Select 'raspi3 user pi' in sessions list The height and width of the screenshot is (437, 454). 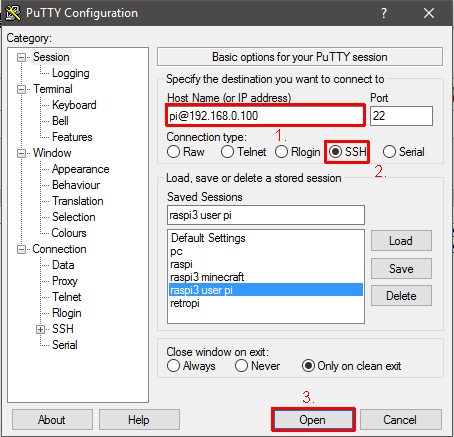[265, 290]
